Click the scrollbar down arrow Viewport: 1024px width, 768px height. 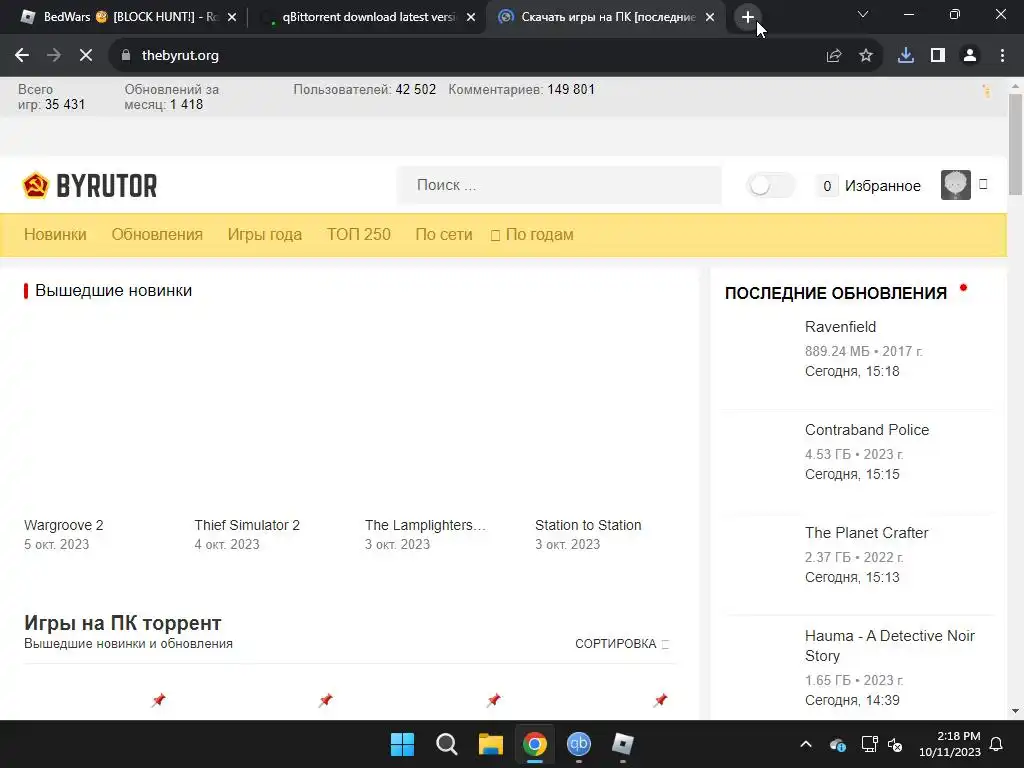[1015, 711]
